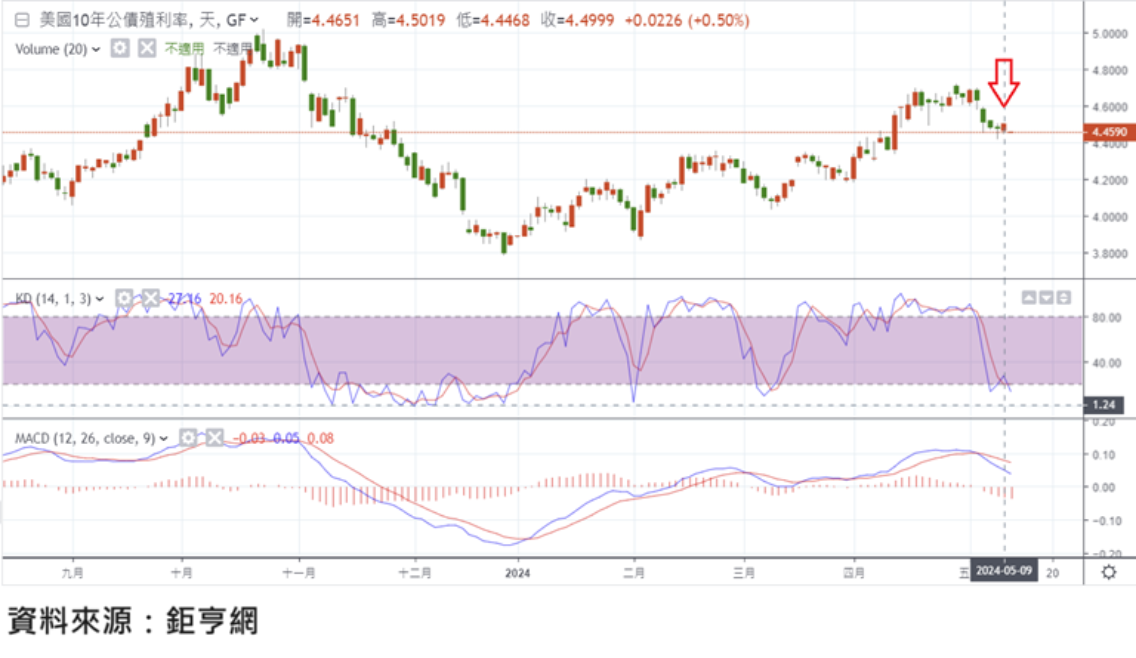
Task: Move KD pane down with arrow icon
Action: (x=1046, y=297)
